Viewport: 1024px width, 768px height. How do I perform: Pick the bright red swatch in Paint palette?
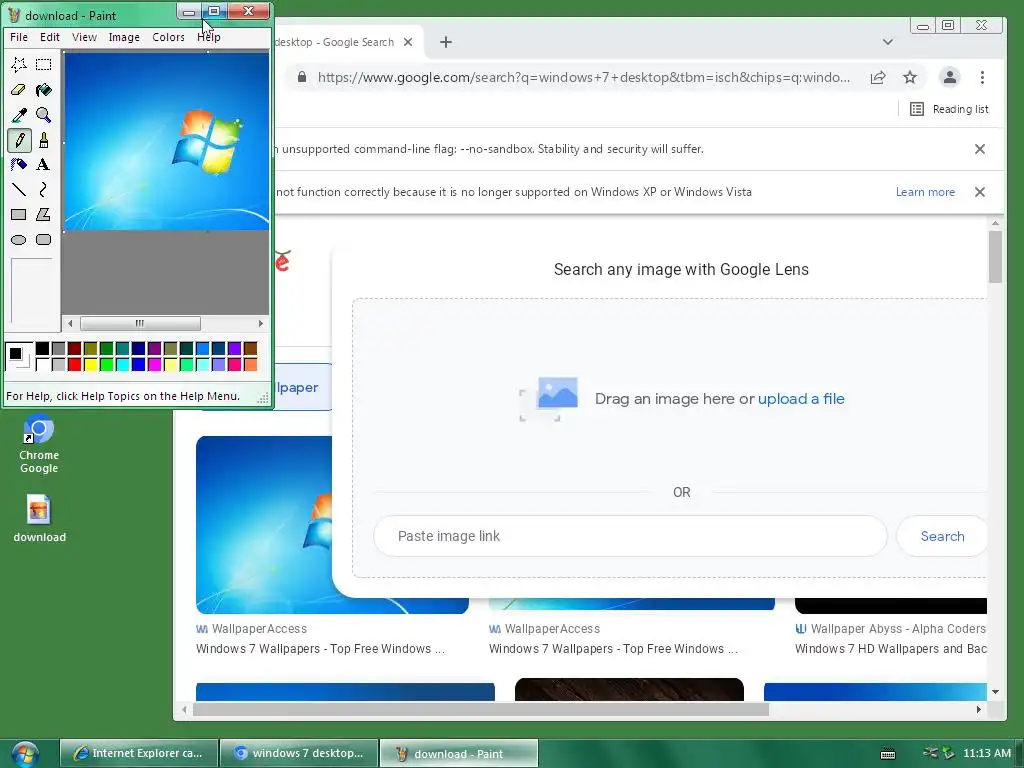(x=74, y=364)
